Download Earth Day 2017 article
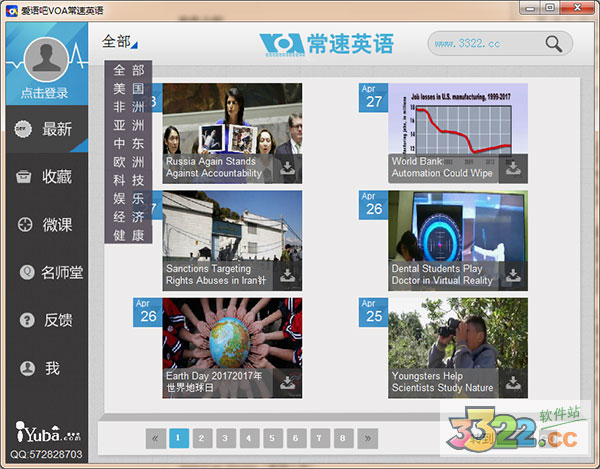The height and width of the screenshot is (469, 600). pyautogui.click(x=287, y=383)
